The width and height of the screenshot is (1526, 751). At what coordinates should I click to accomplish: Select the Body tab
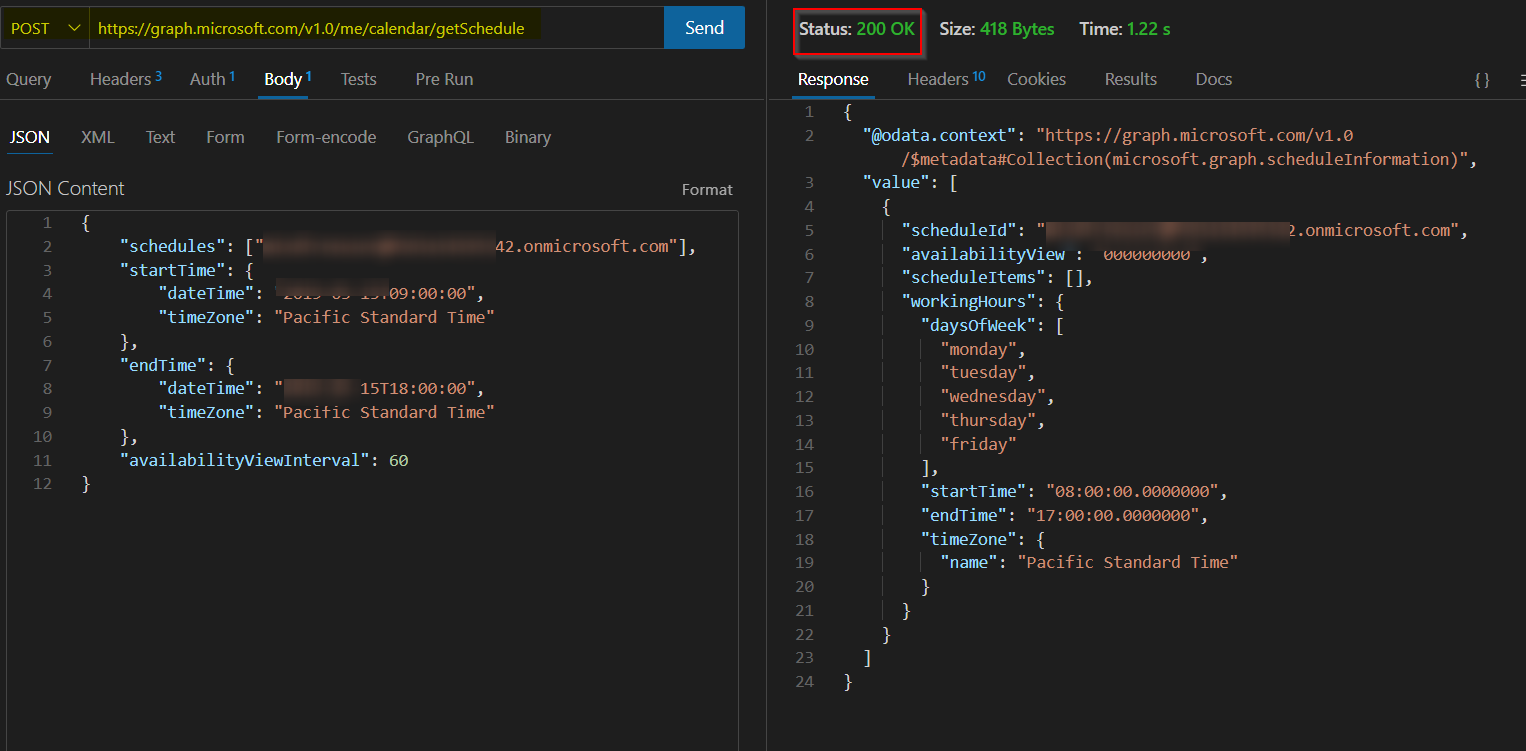[x=288, y=79]
